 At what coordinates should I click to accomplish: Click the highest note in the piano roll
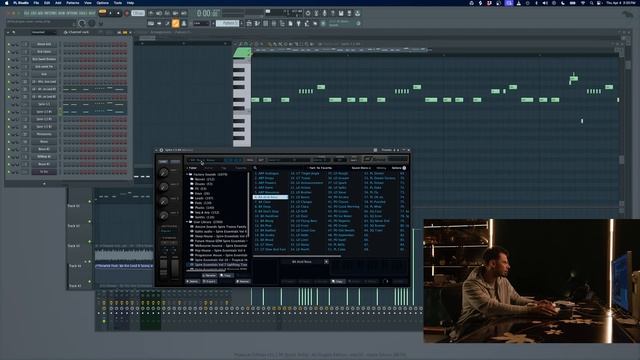coord(574,78)
